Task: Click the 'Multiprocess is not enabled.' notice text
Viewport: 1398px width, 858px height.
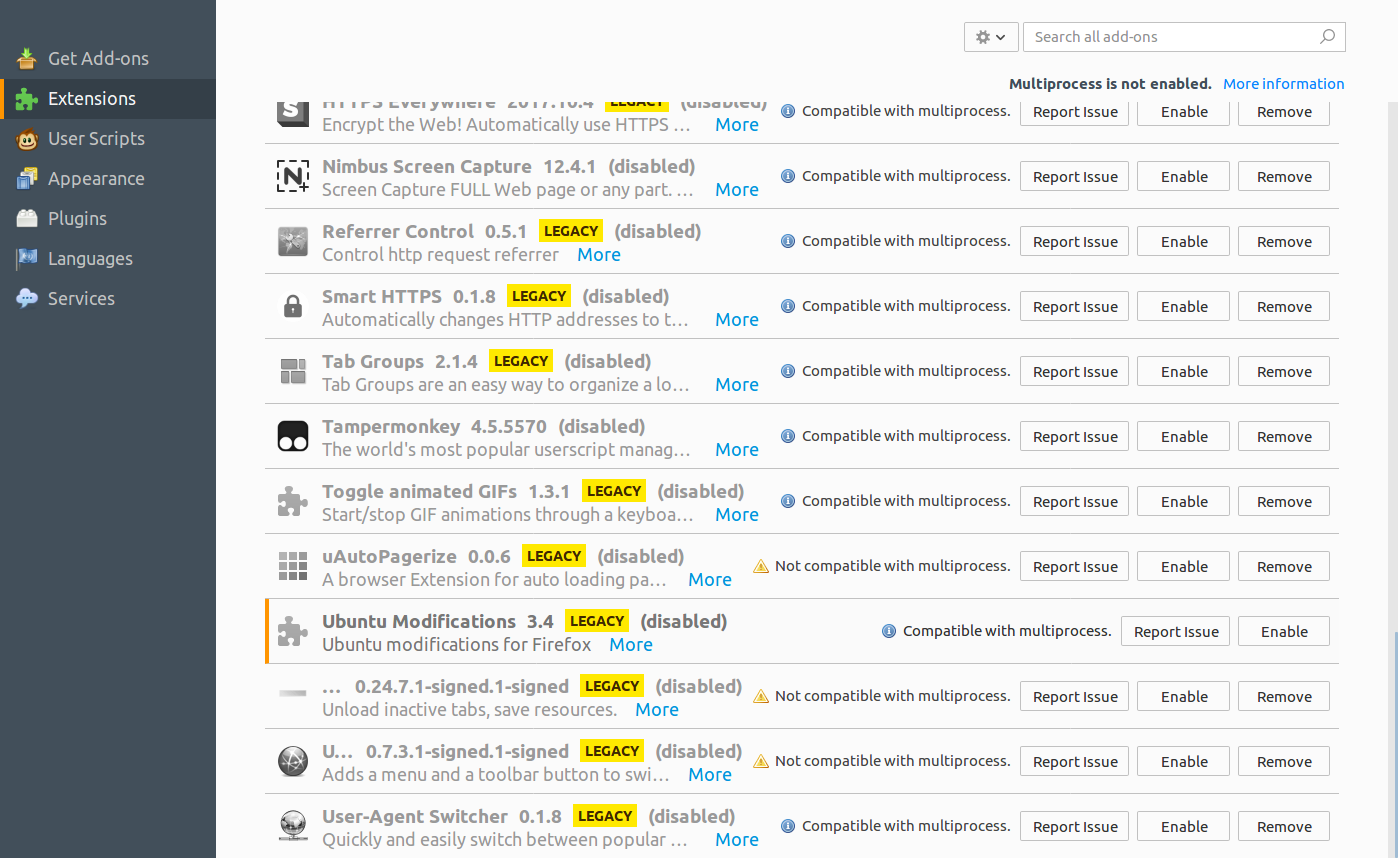Action: (1110, 84)
